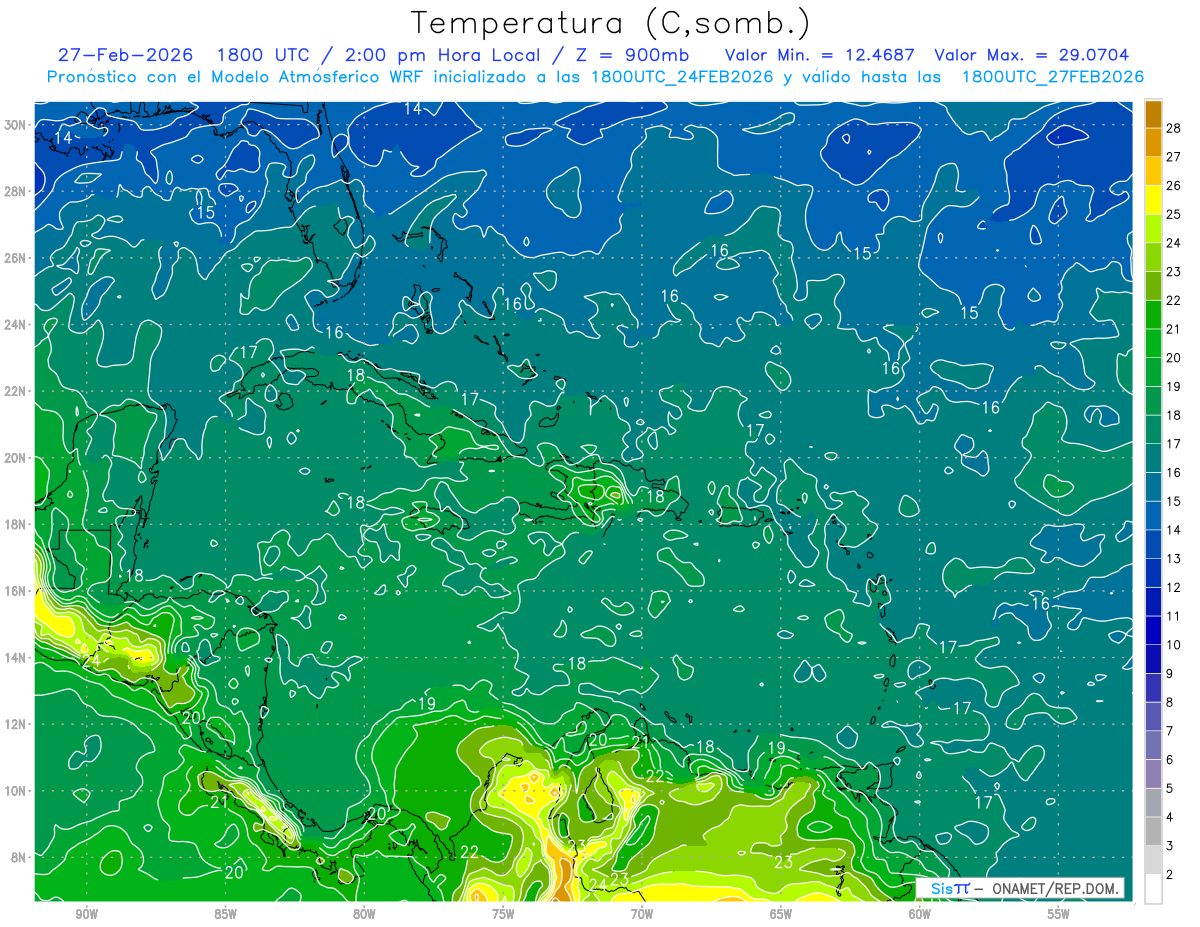Click the "28N" latitude axis label
This screenshot has width=1200, height=927.
click(15, 191)
